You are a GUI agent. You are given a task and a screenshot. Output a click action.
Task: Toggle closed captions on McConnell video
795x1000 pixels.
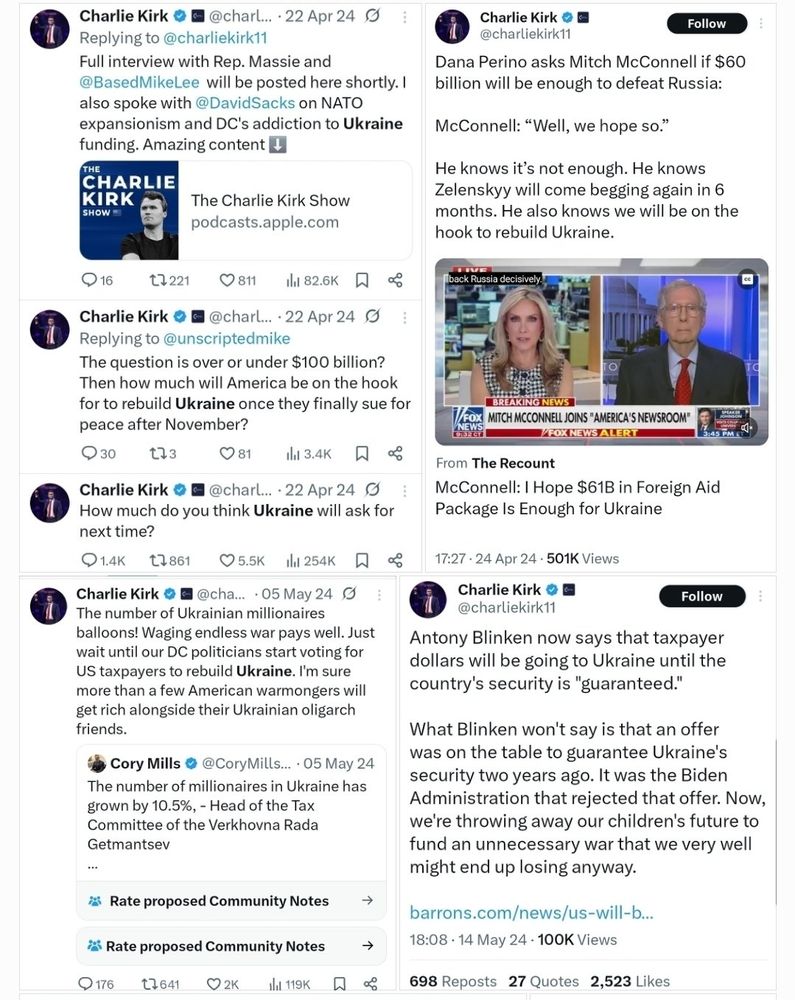pos(747,279)
